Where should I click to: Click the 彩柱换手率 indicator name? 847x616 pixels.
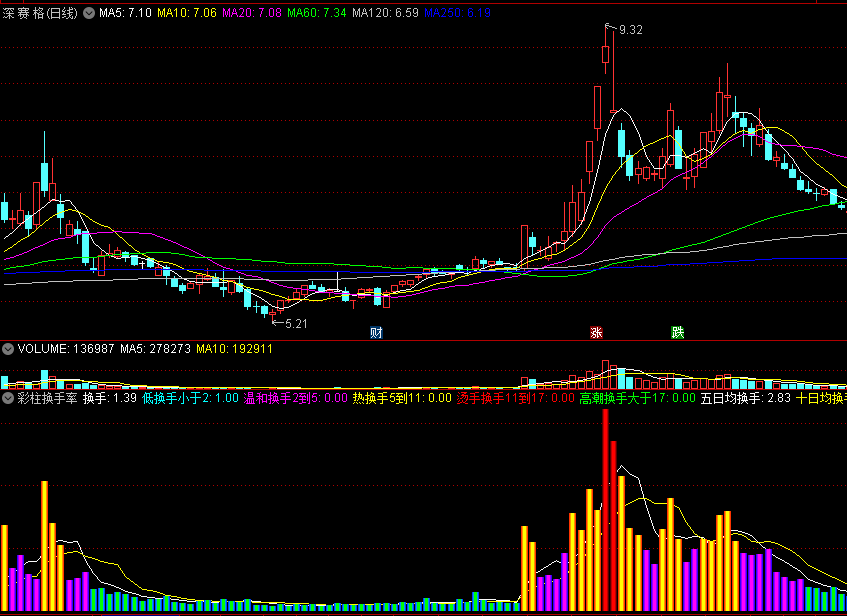coord(48,399)
